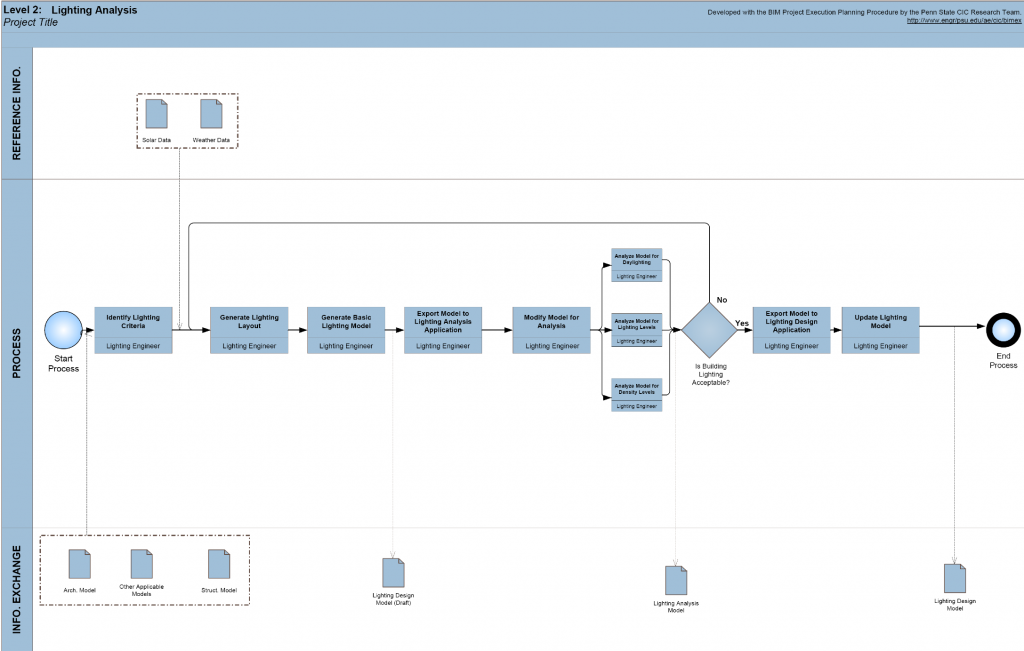
Task: Select the Lighting Design Model (Draft) icon
Action: 394,573
